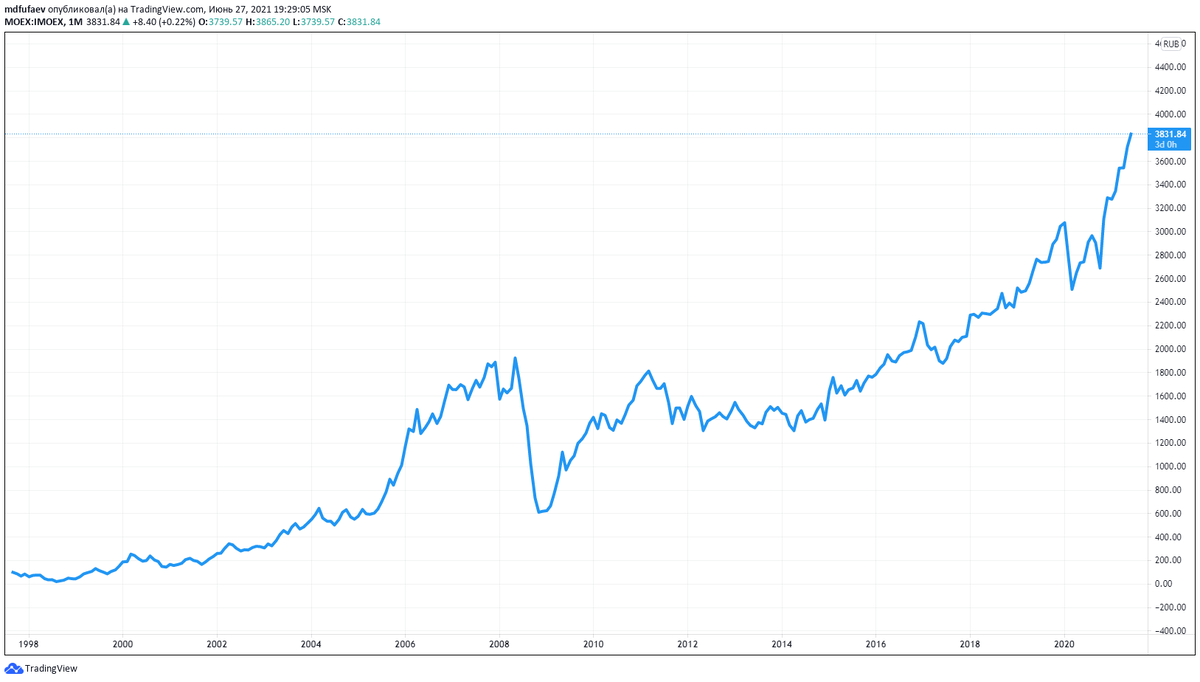
Task: Click the TradingView text link at bottom
Action: (50, 667)
